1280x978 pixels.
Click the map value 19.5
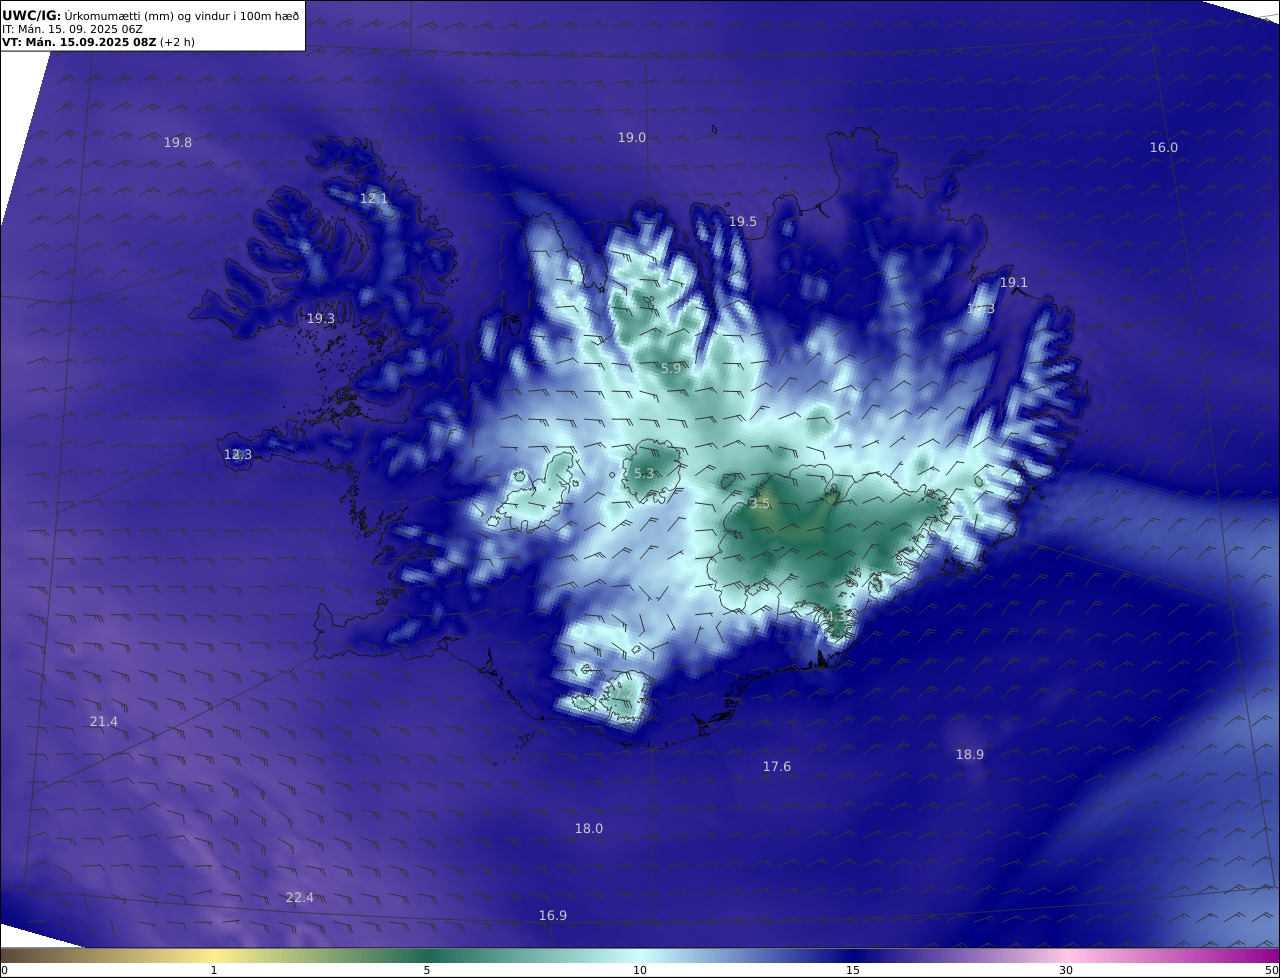[742, 222]
